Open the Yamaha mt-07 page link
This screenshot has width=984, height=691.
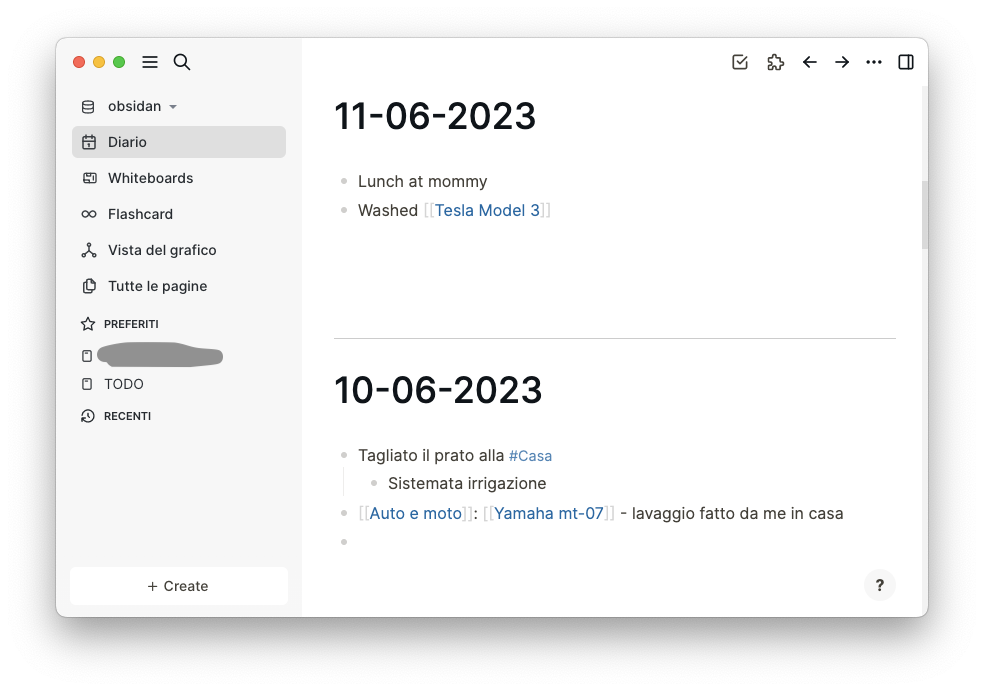(548, 513)
